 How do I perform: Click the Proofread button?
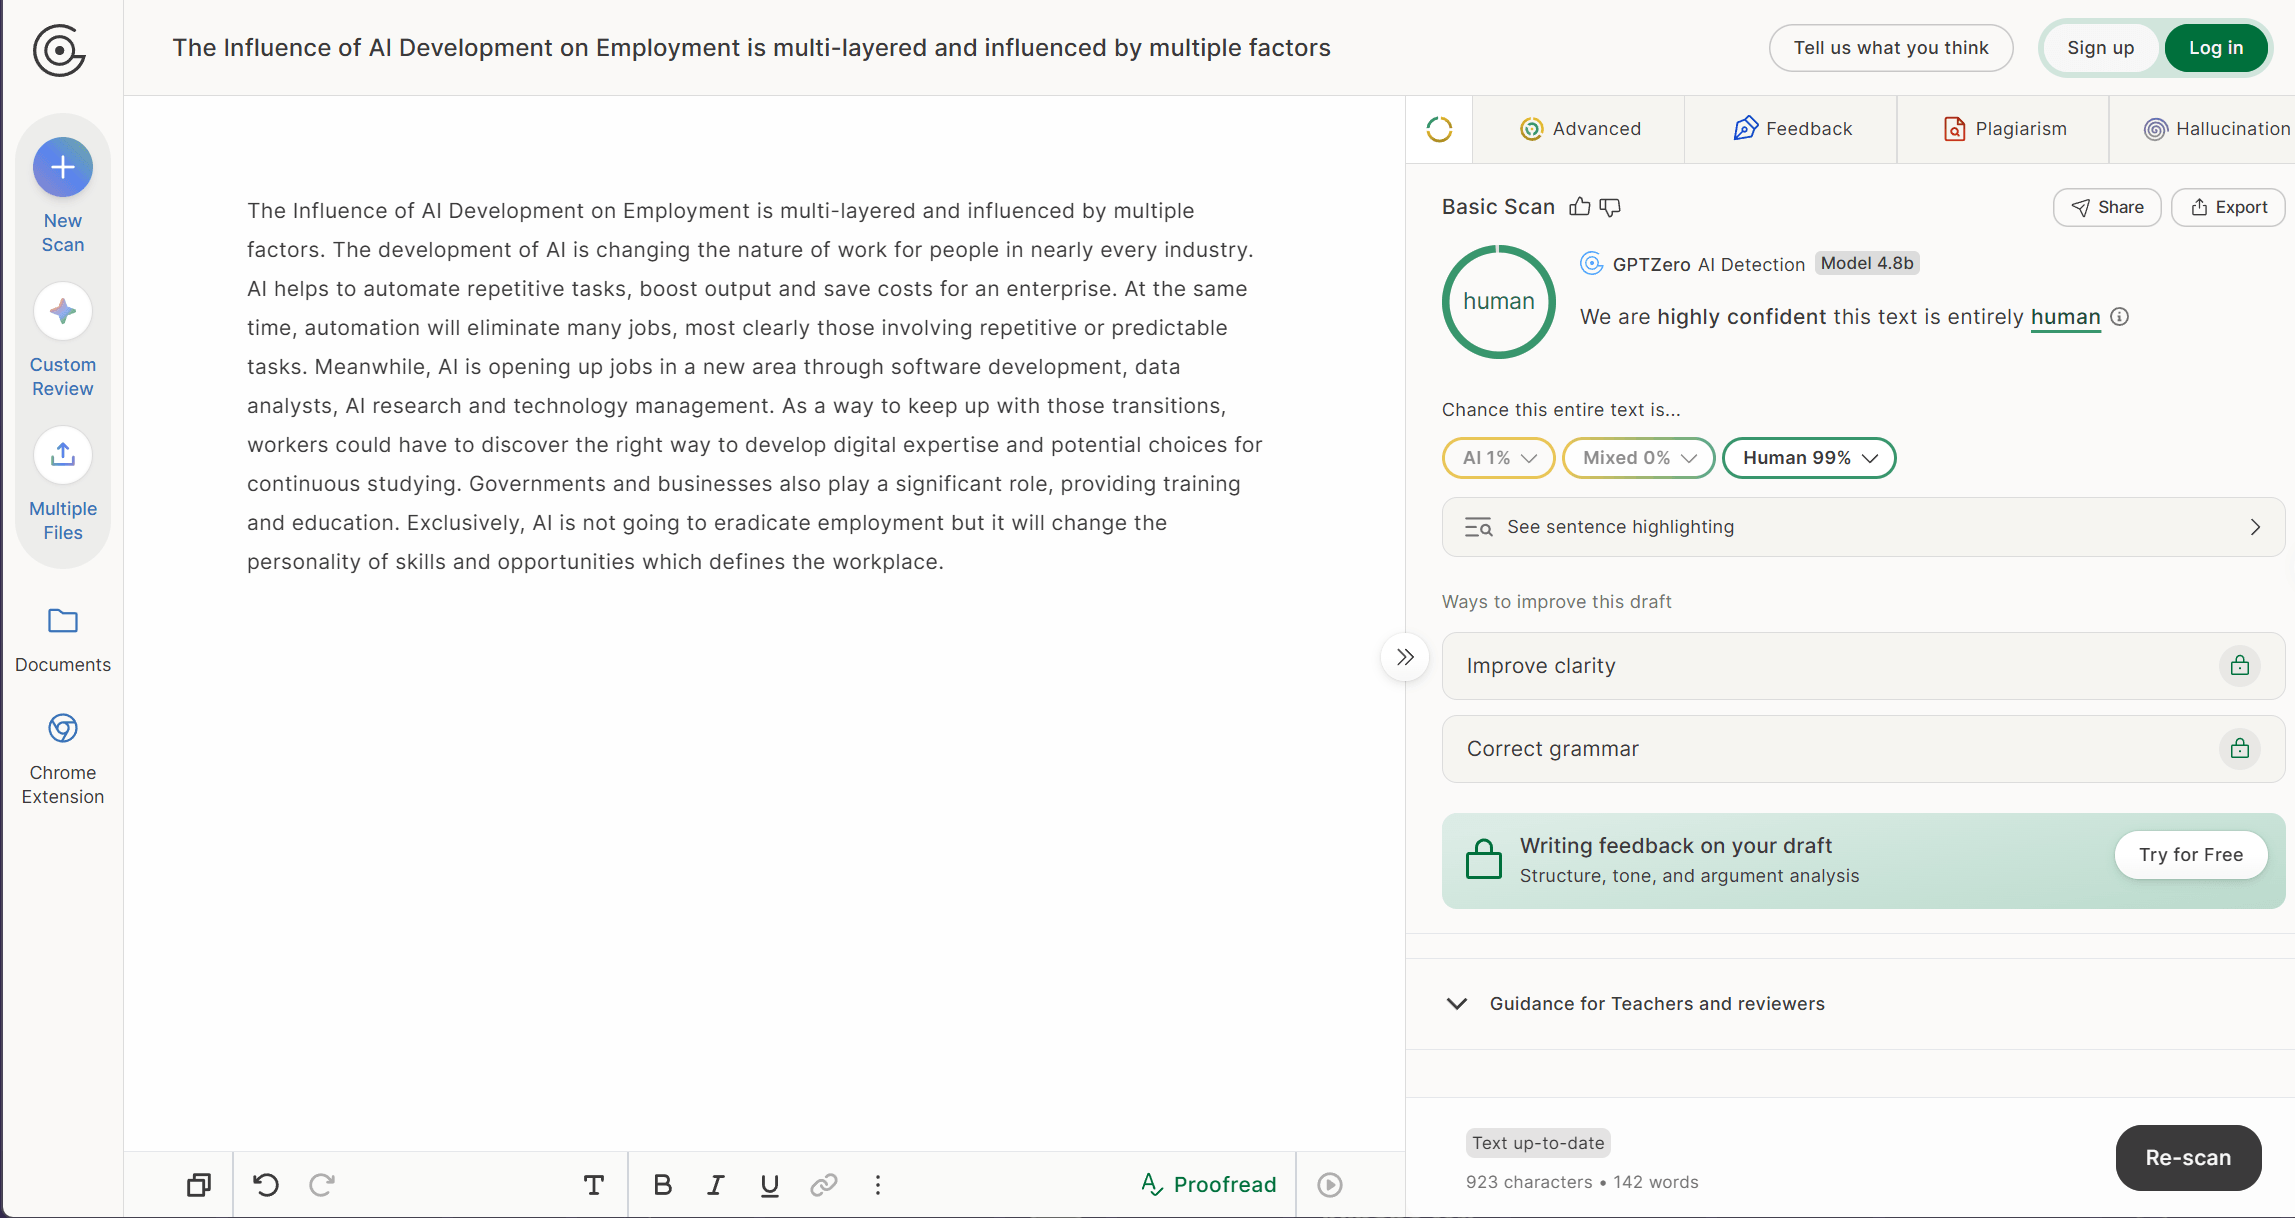tap(1209, 1185)
